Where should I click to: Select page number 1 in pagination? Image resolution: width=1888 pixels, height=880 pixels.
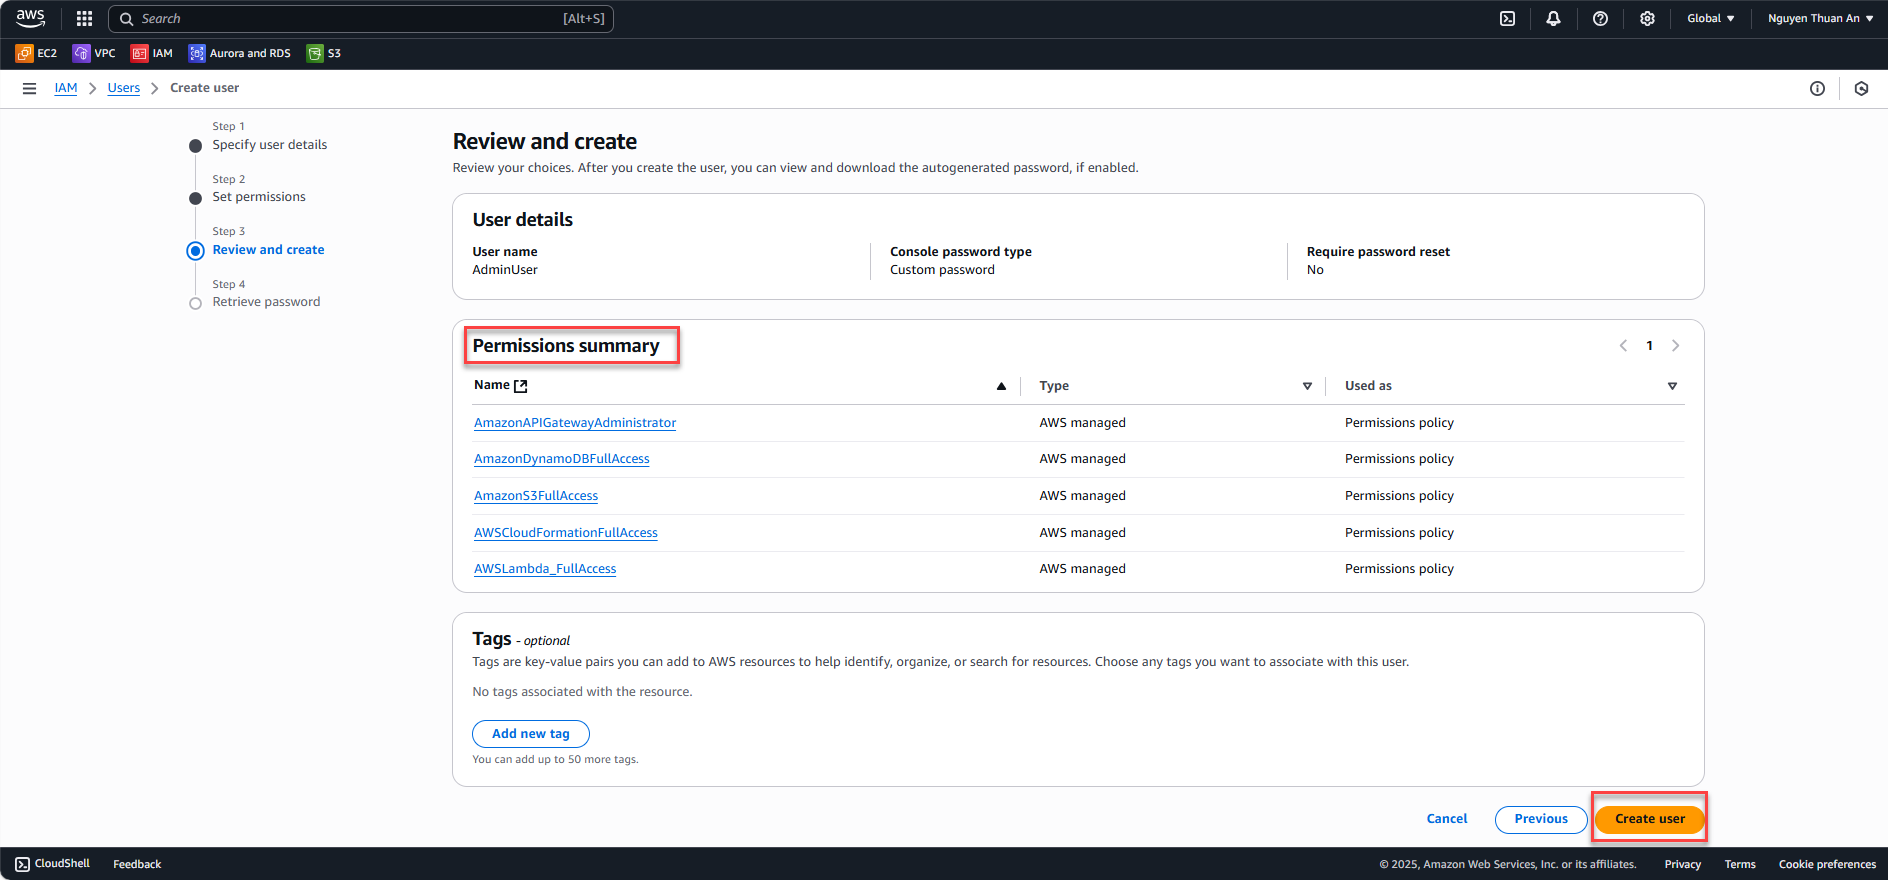[1649, 346]
